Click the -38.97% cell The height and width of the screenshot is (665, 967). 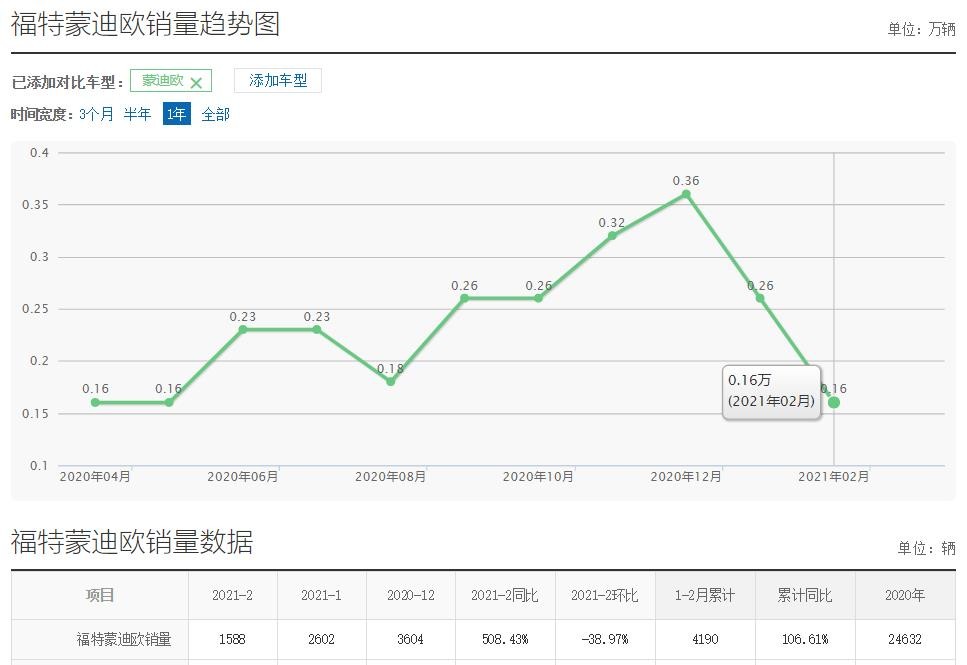click(605, 639)
